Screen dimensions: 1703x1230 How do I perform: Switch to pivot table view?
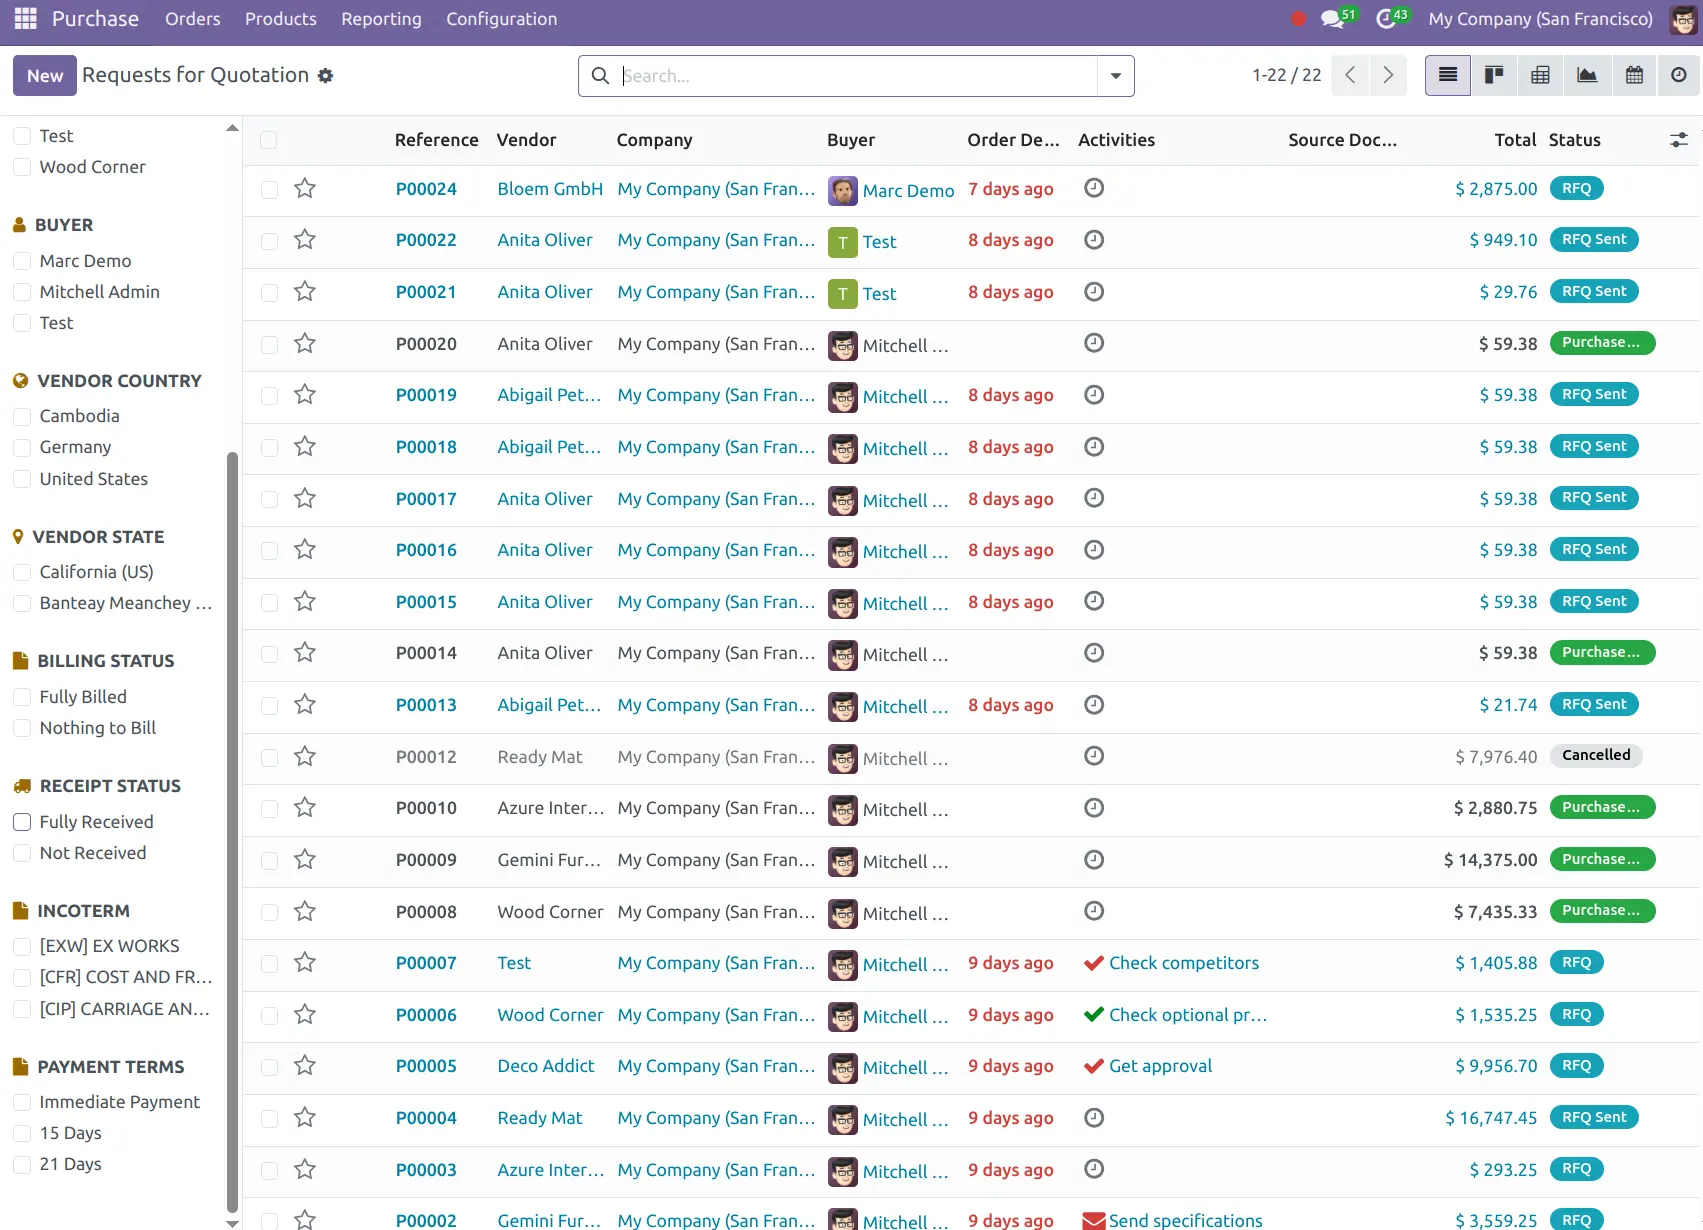[1540, 75]
